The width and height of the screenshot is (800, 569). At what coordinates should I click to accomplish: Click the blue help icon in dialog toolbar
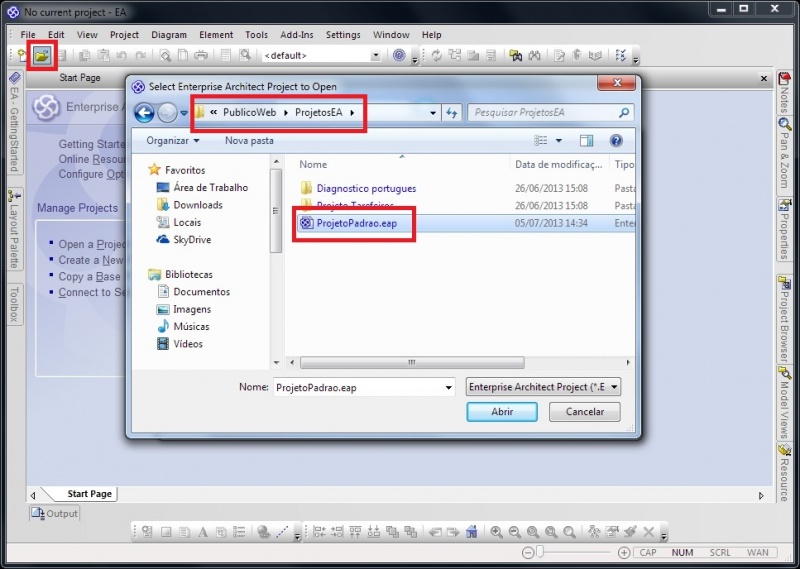(616, 140)
